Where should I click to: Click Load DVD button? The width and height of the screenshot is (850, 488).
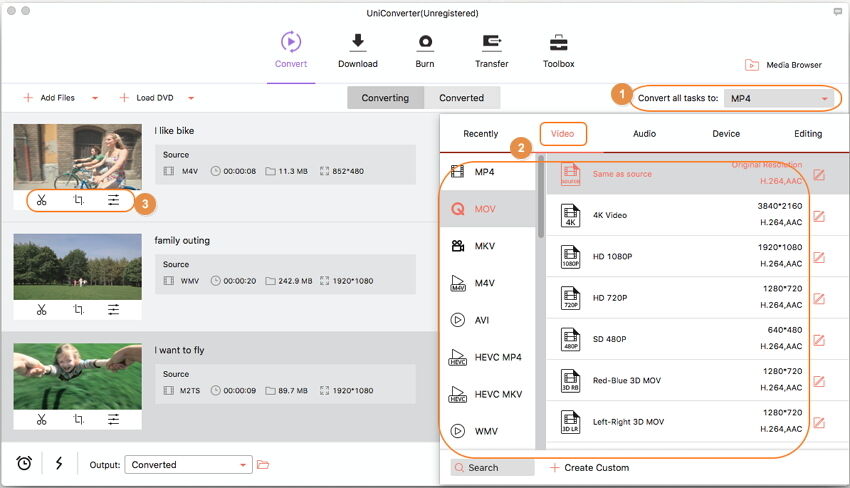click(146, 98)
